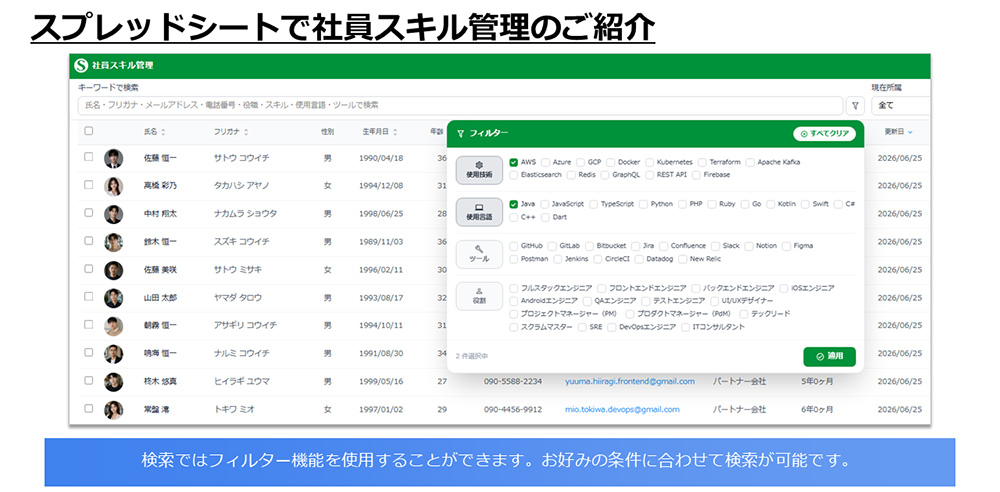The image size is (1000, 492).
Task: Tick the Terraform checkbox
Action: (x=702, y=162)
